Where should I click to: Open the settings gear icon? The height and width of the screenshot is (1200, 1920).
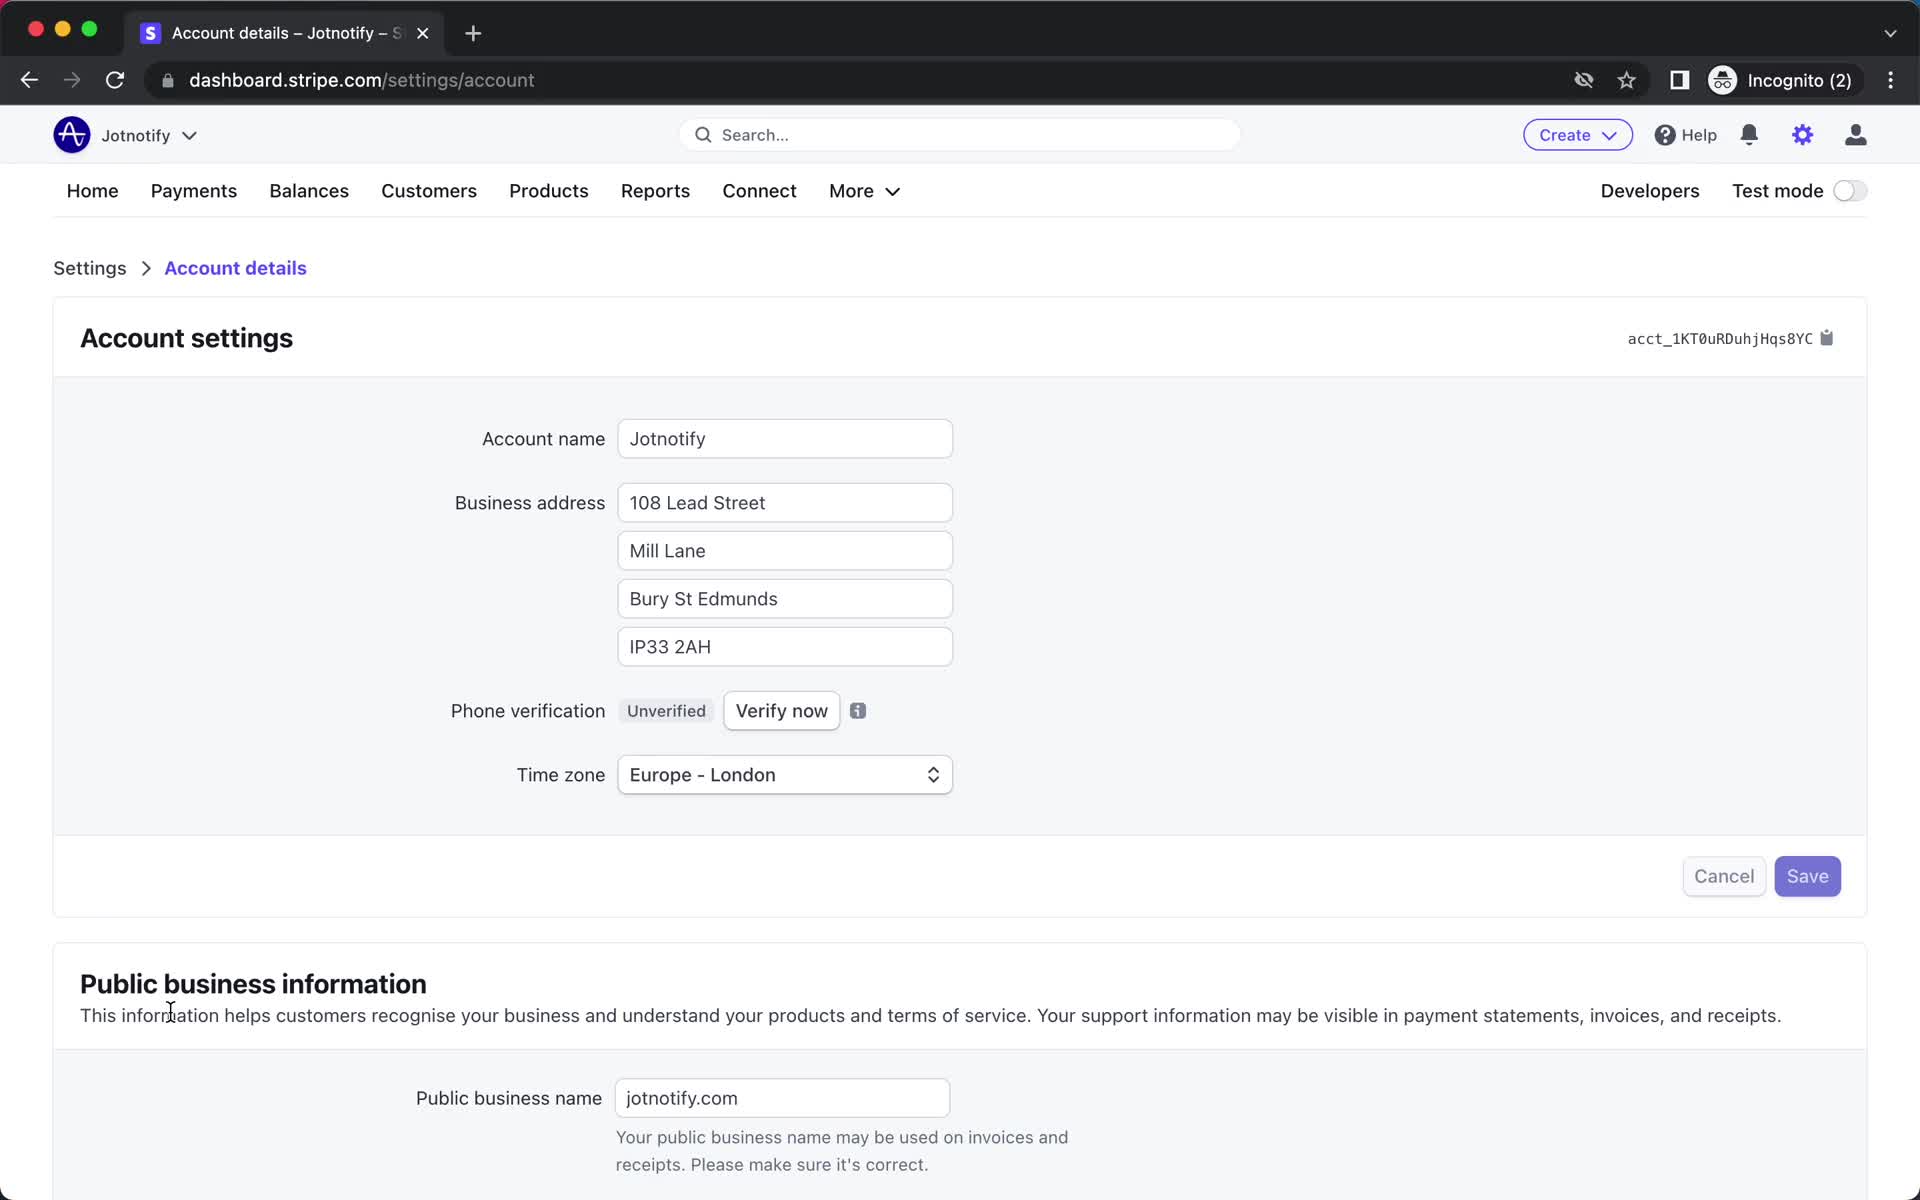pos(1802,135)
